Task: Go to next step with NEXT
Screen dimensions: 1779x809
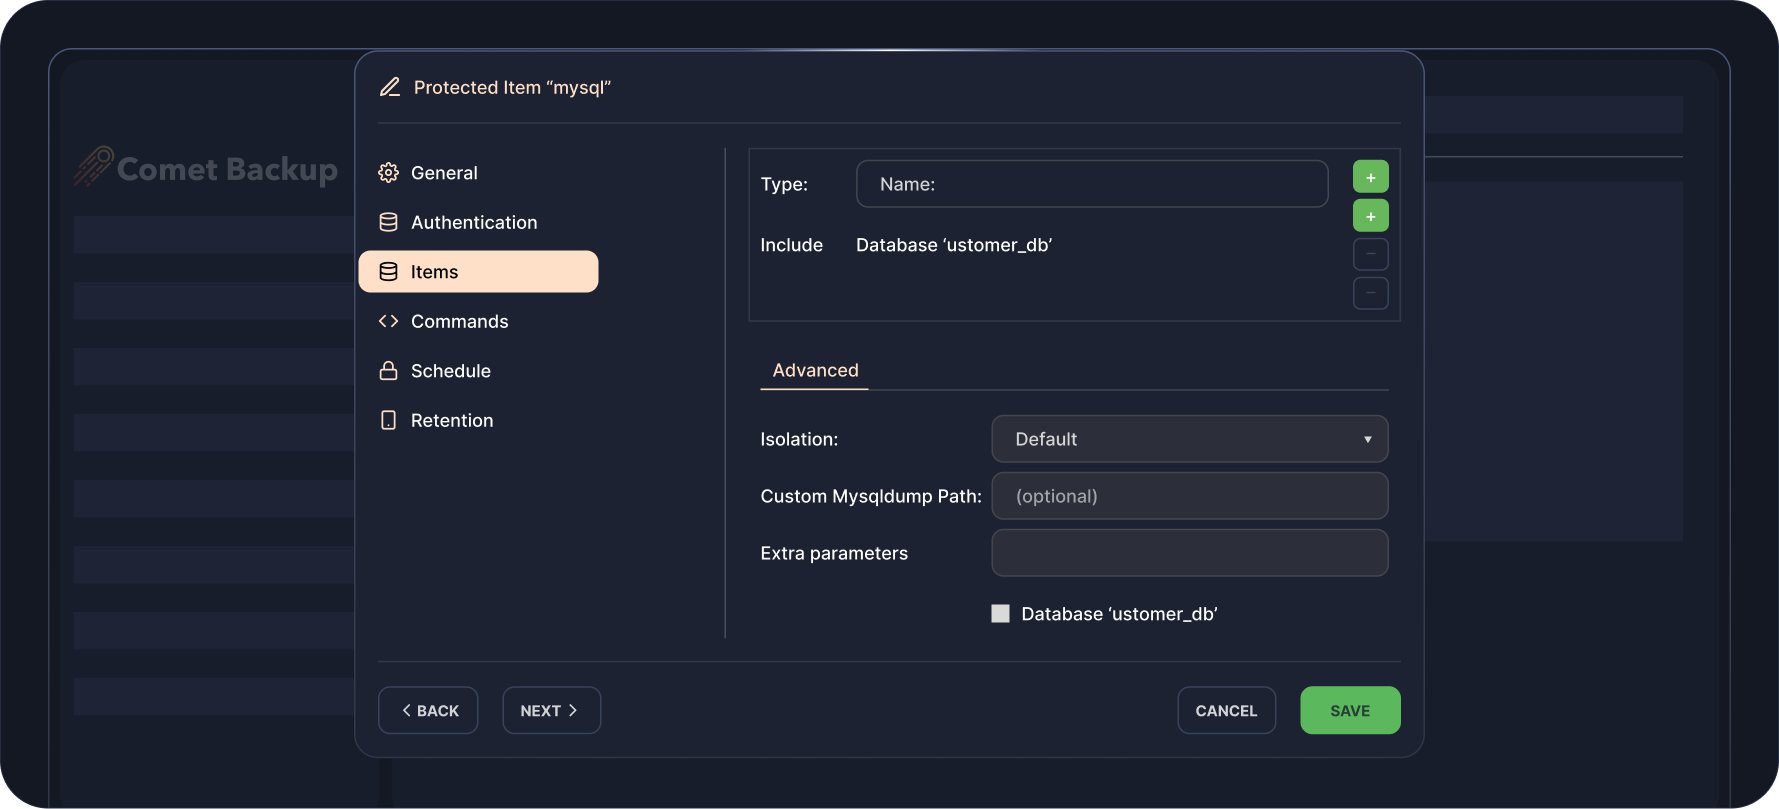Action: 551,710
